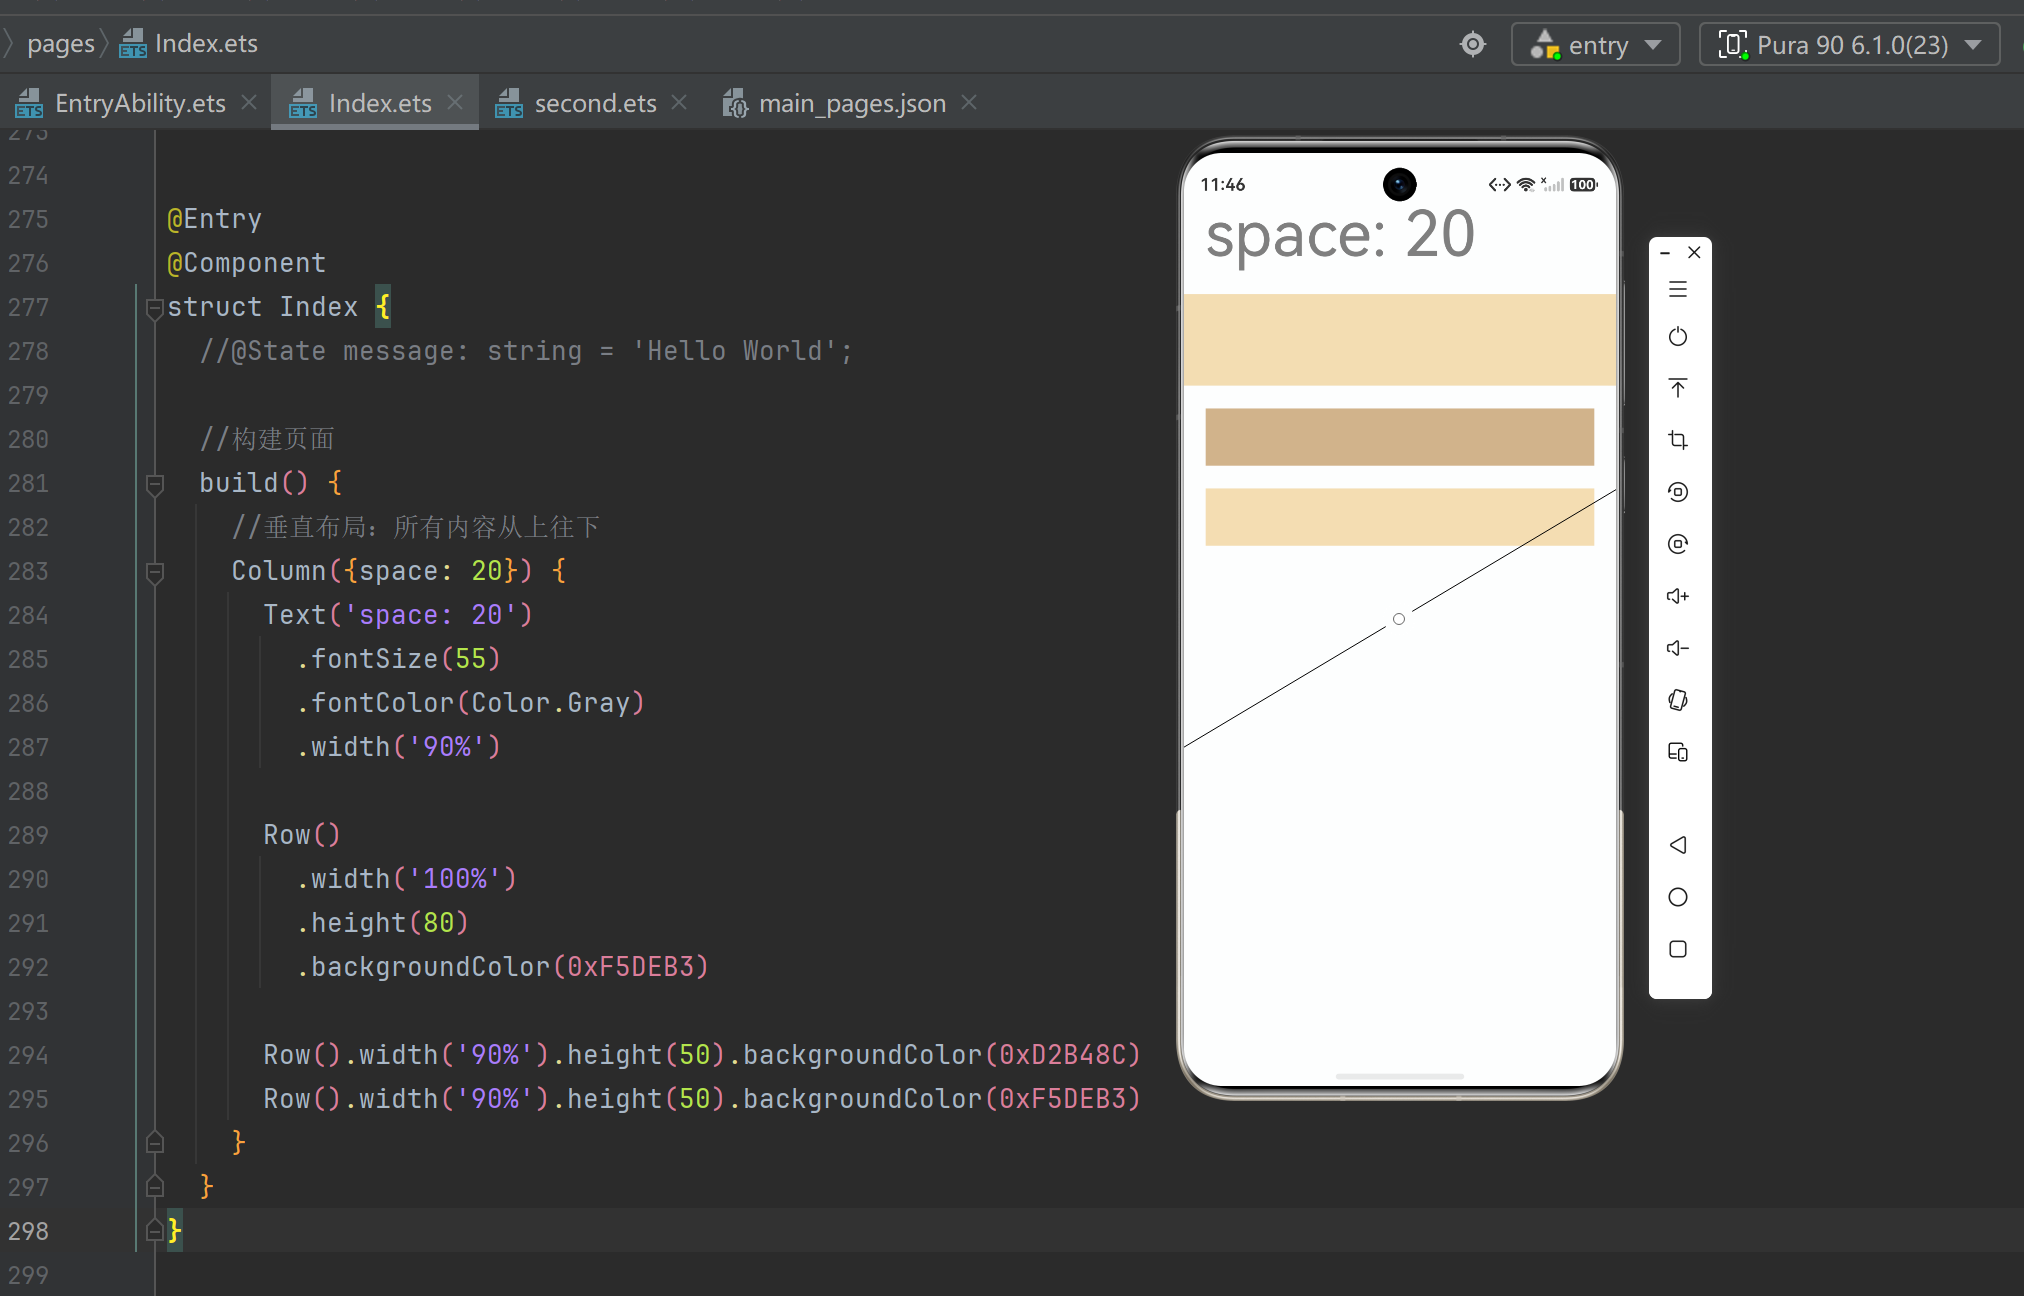Click the .backgroundColor(0xF5DEB3) on line 292
The width and height of the screenshot is (2024, 1296).
(502, 968)
